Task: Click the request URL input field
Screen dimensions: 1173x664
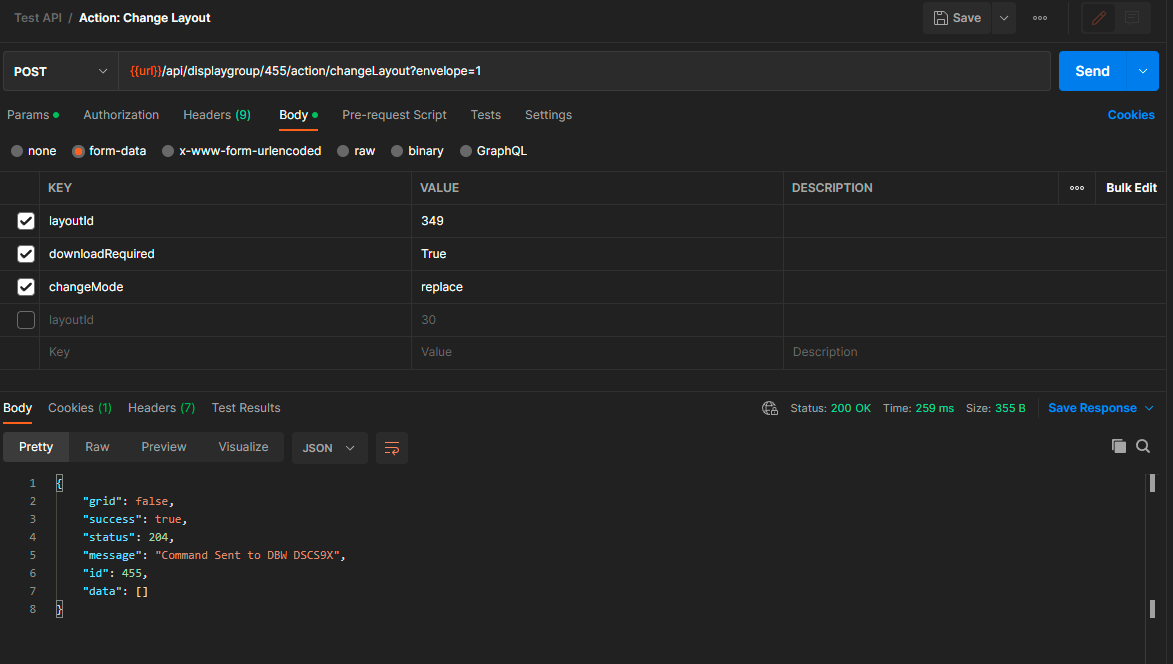Action: pos(584,71)
